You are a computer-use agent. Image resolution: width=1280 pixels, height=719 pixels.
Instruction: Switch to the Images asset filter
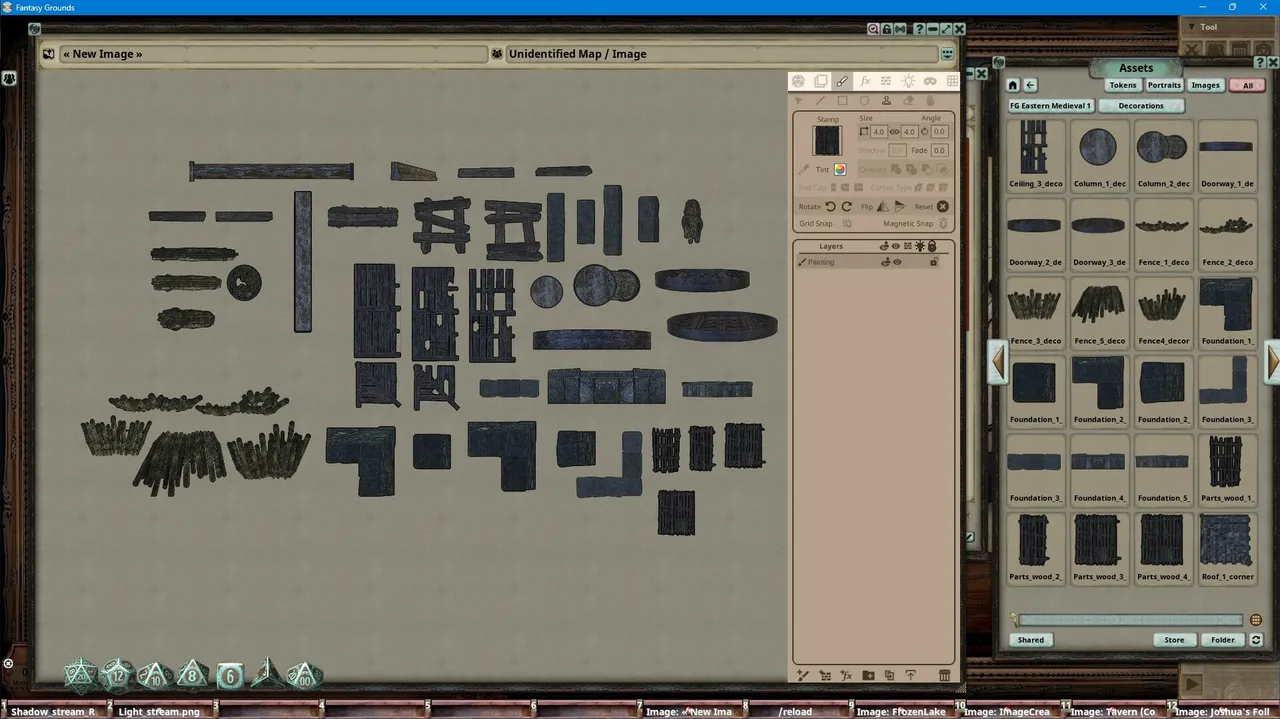tap(1205, 85)
